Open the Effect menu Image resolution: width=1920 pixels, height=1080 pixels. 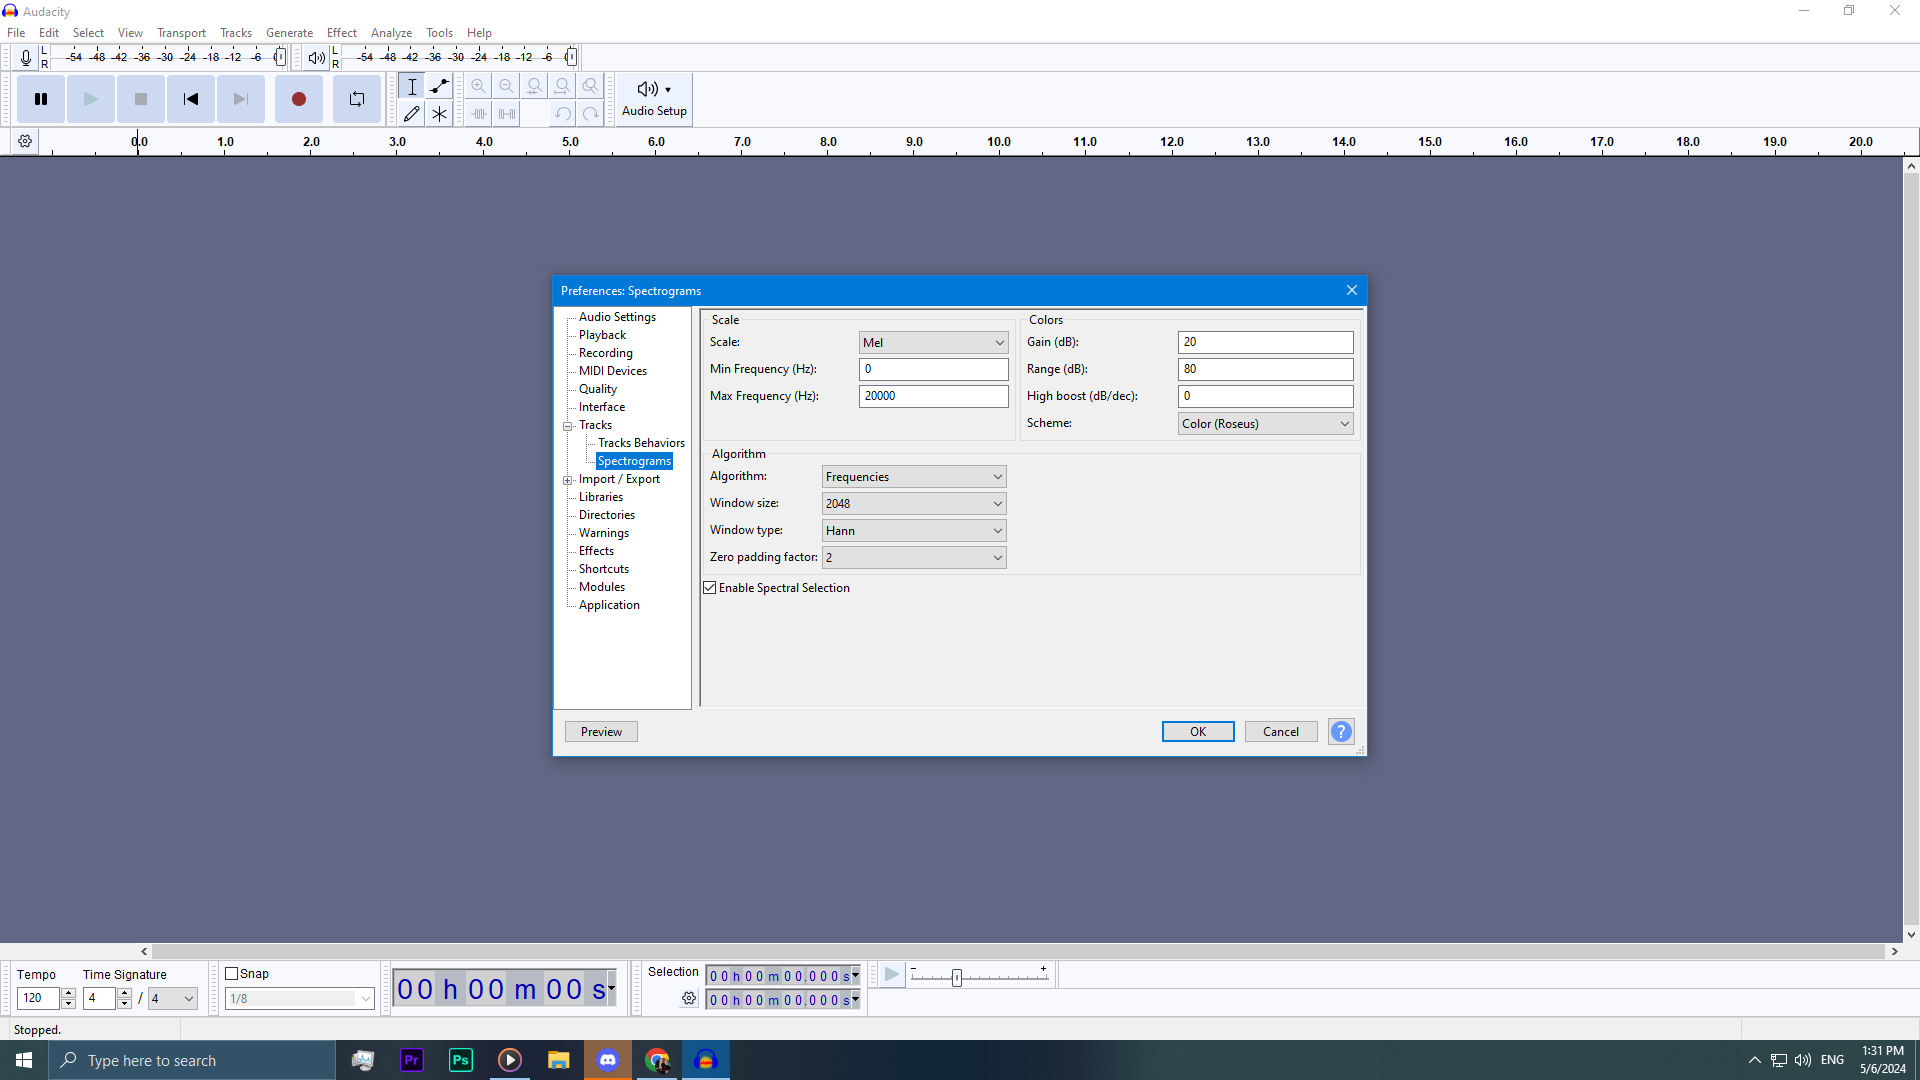(x=341, y=33)
